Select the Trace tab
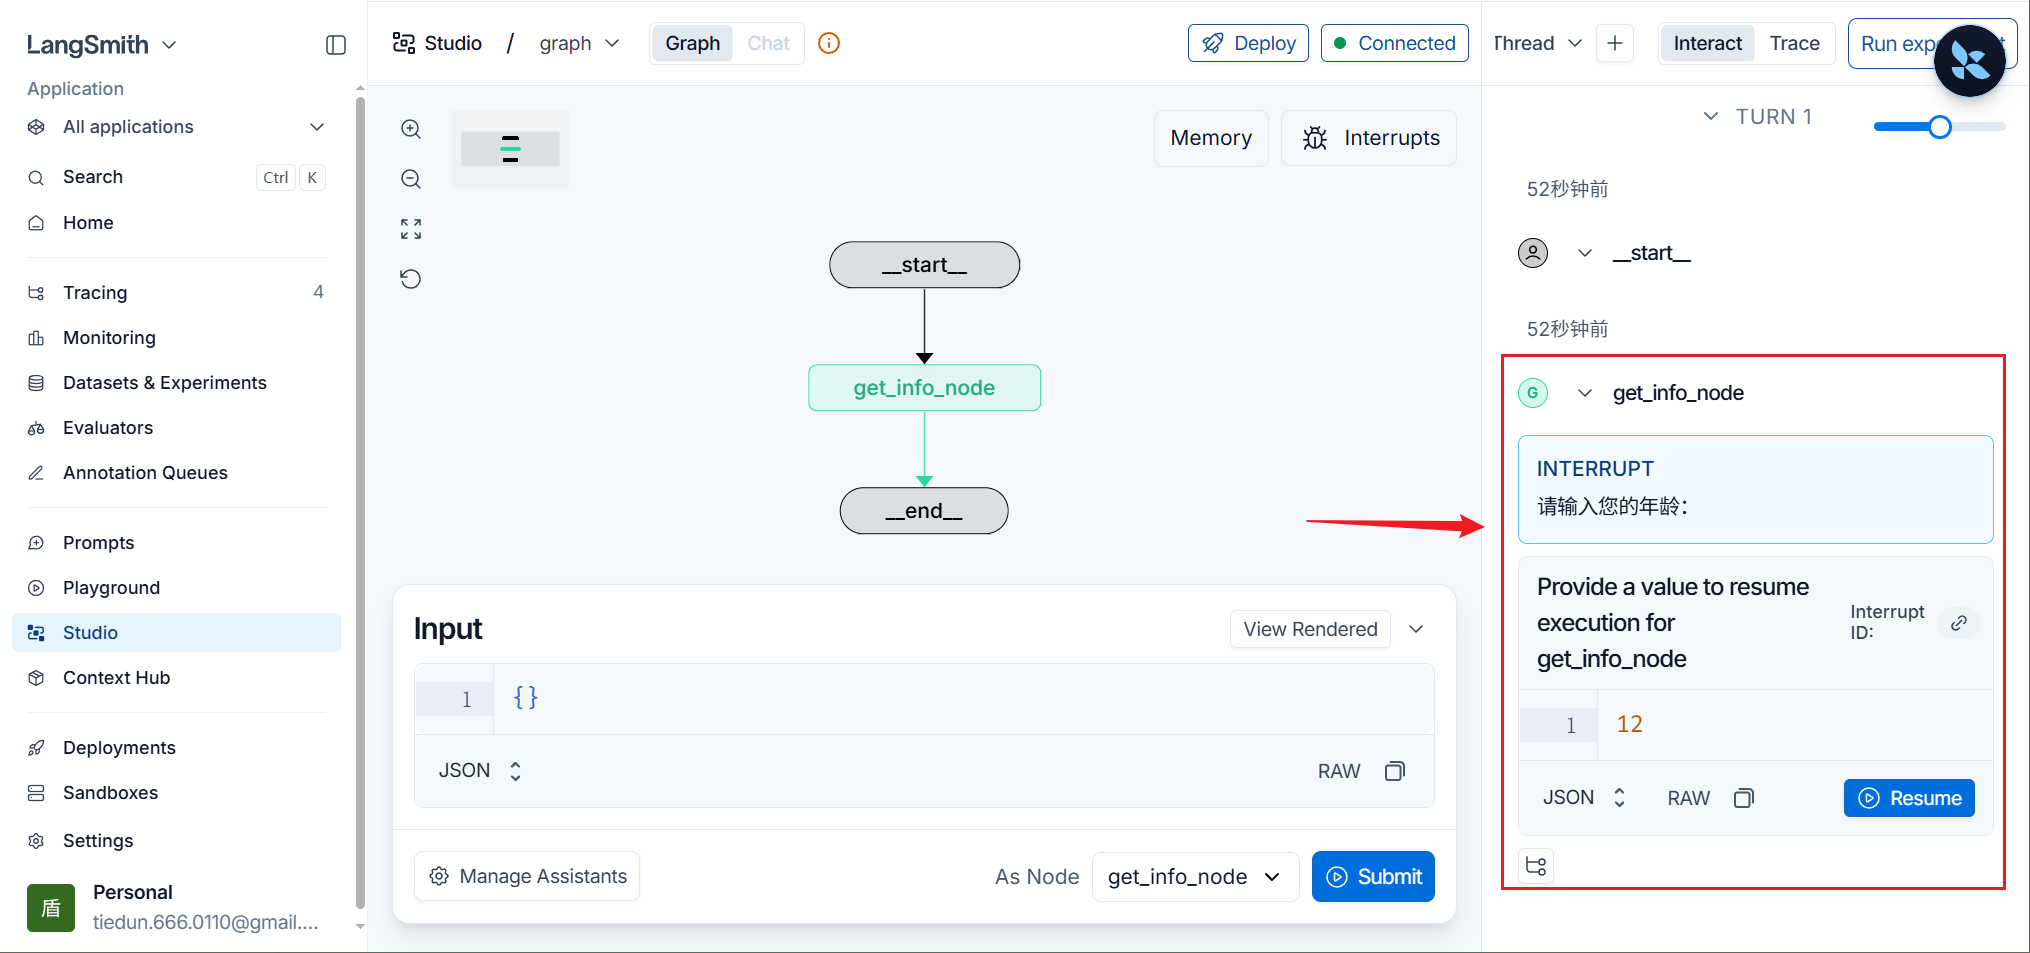 [x=1794, y=43]
